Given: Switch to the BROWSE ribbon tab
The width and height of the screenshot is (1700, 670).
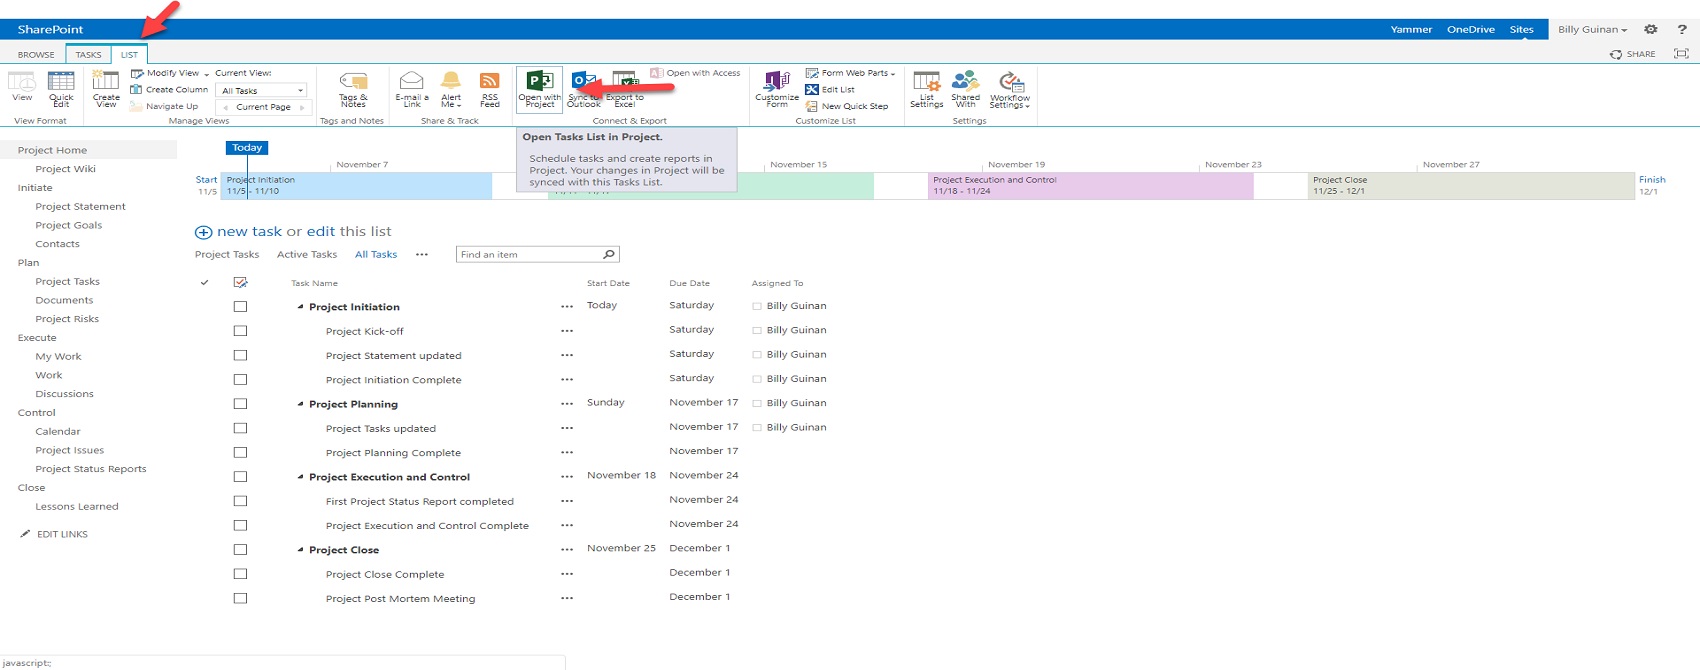Looking at the screenshot, I should click(36, 55).
